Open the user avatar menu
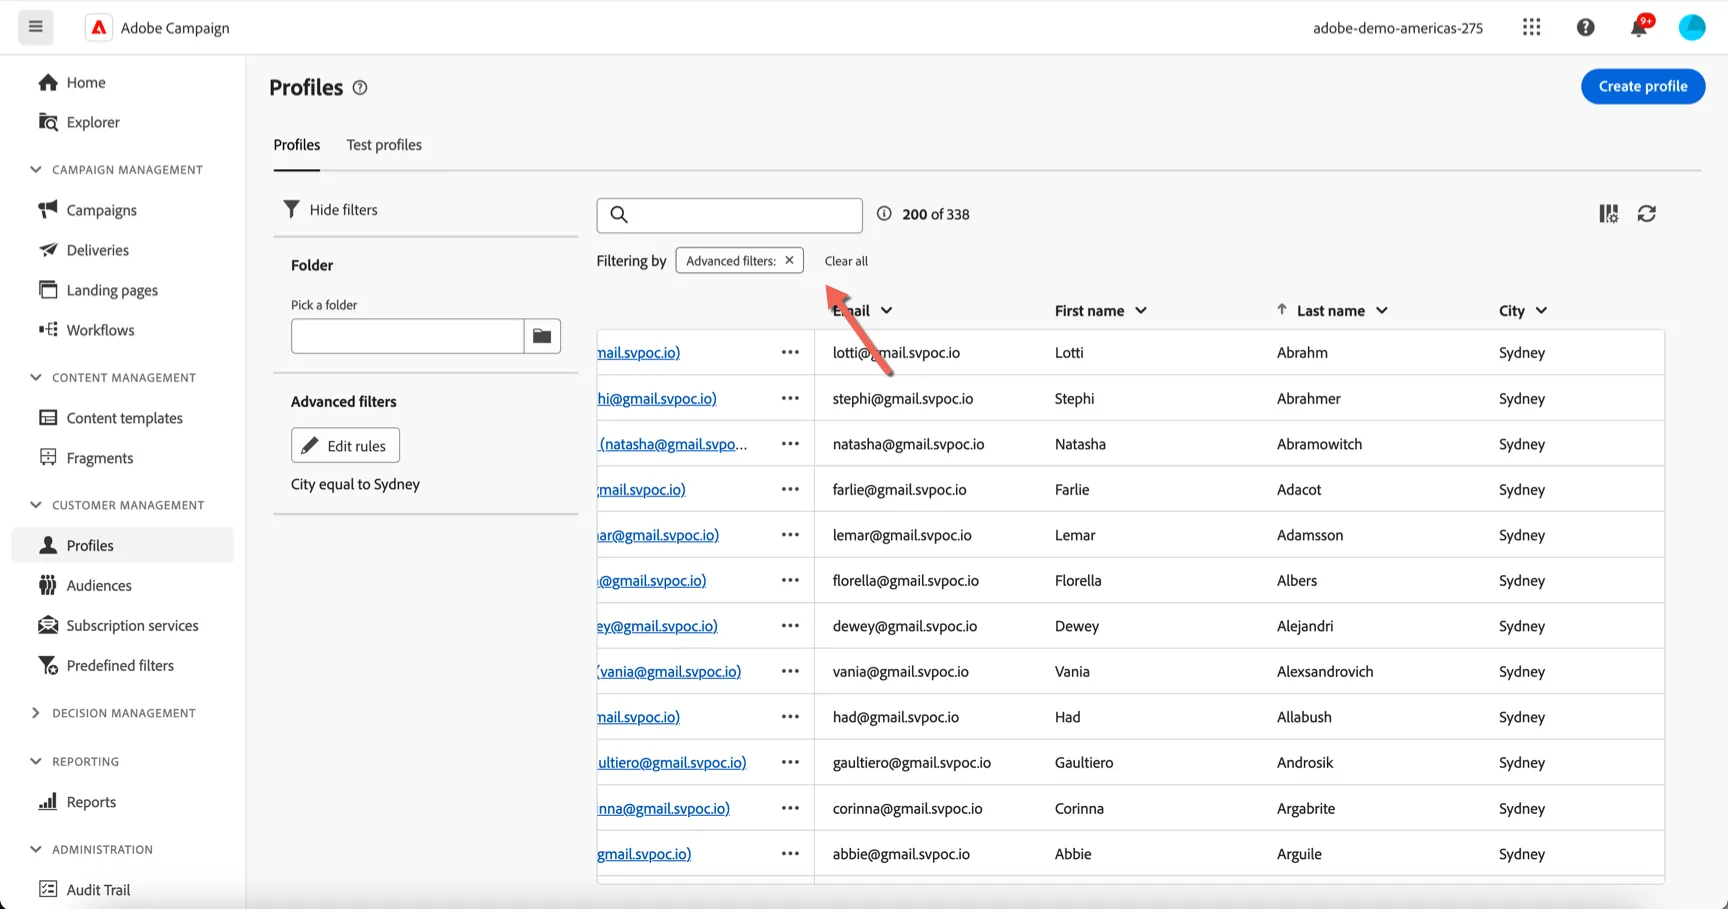The width and height of the screenshot is (1728, 909). 1692,27
